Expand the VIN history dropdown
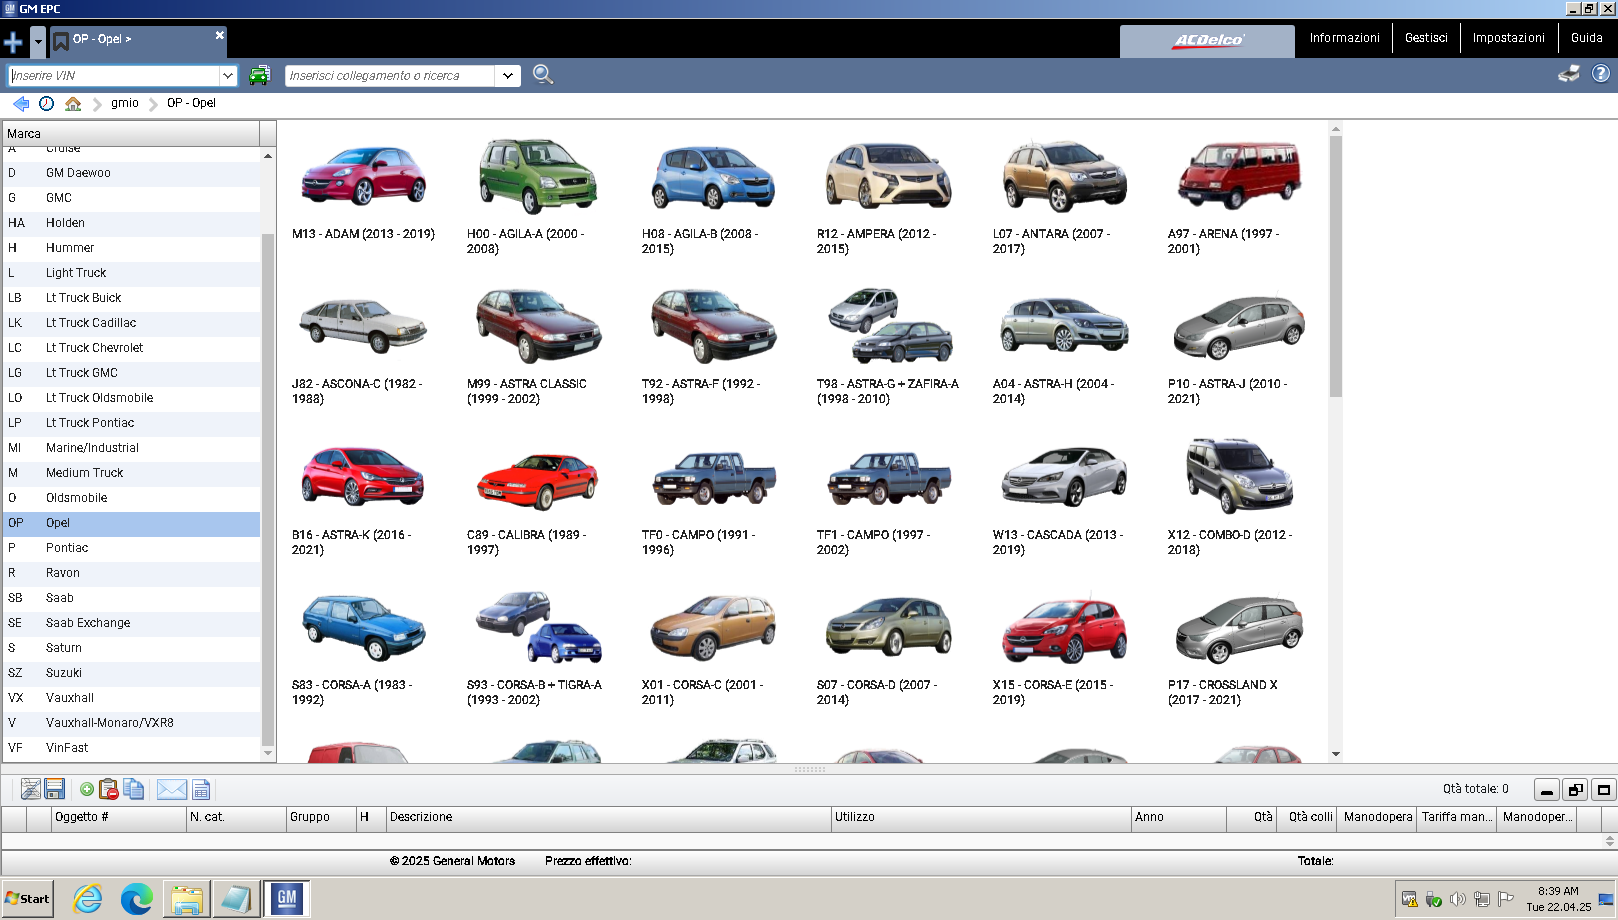 point(228,75)
